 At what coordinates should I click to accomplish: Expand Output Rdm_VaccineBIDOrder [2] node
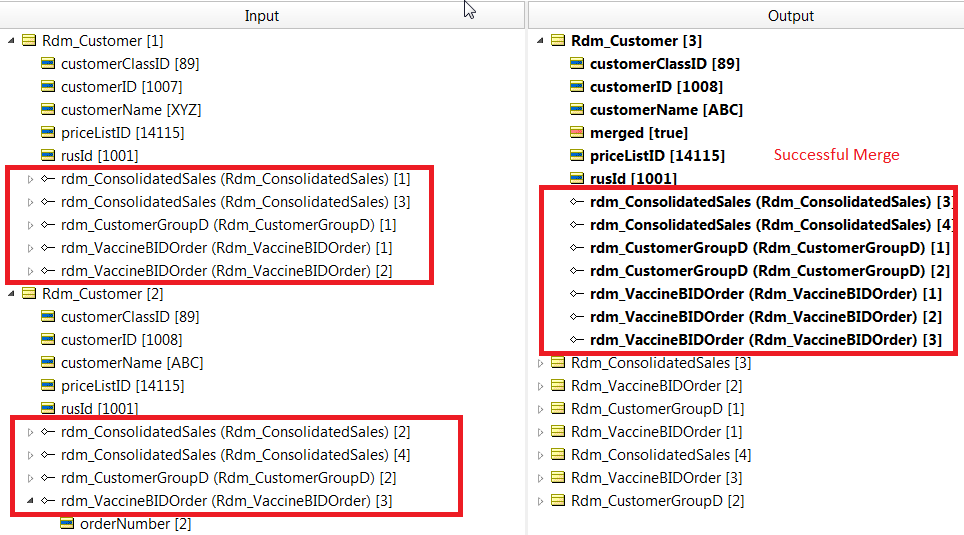click(x=540, y=386)
